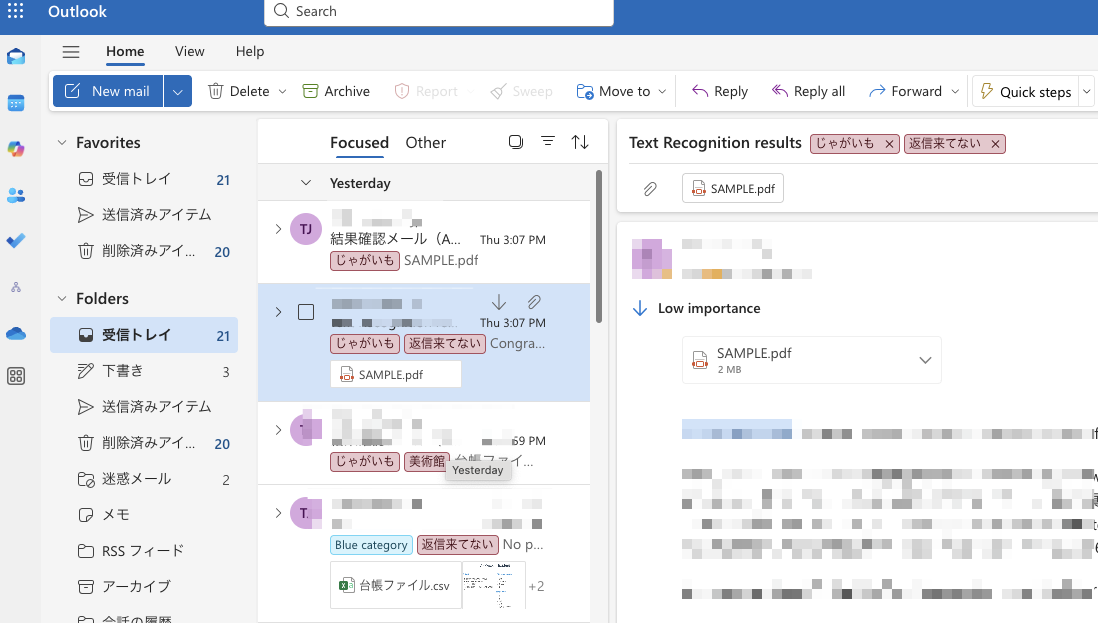Switch to the View tab
This screenshot has width=1098, height=623.
pyautogui.click(x=189, y=52)
